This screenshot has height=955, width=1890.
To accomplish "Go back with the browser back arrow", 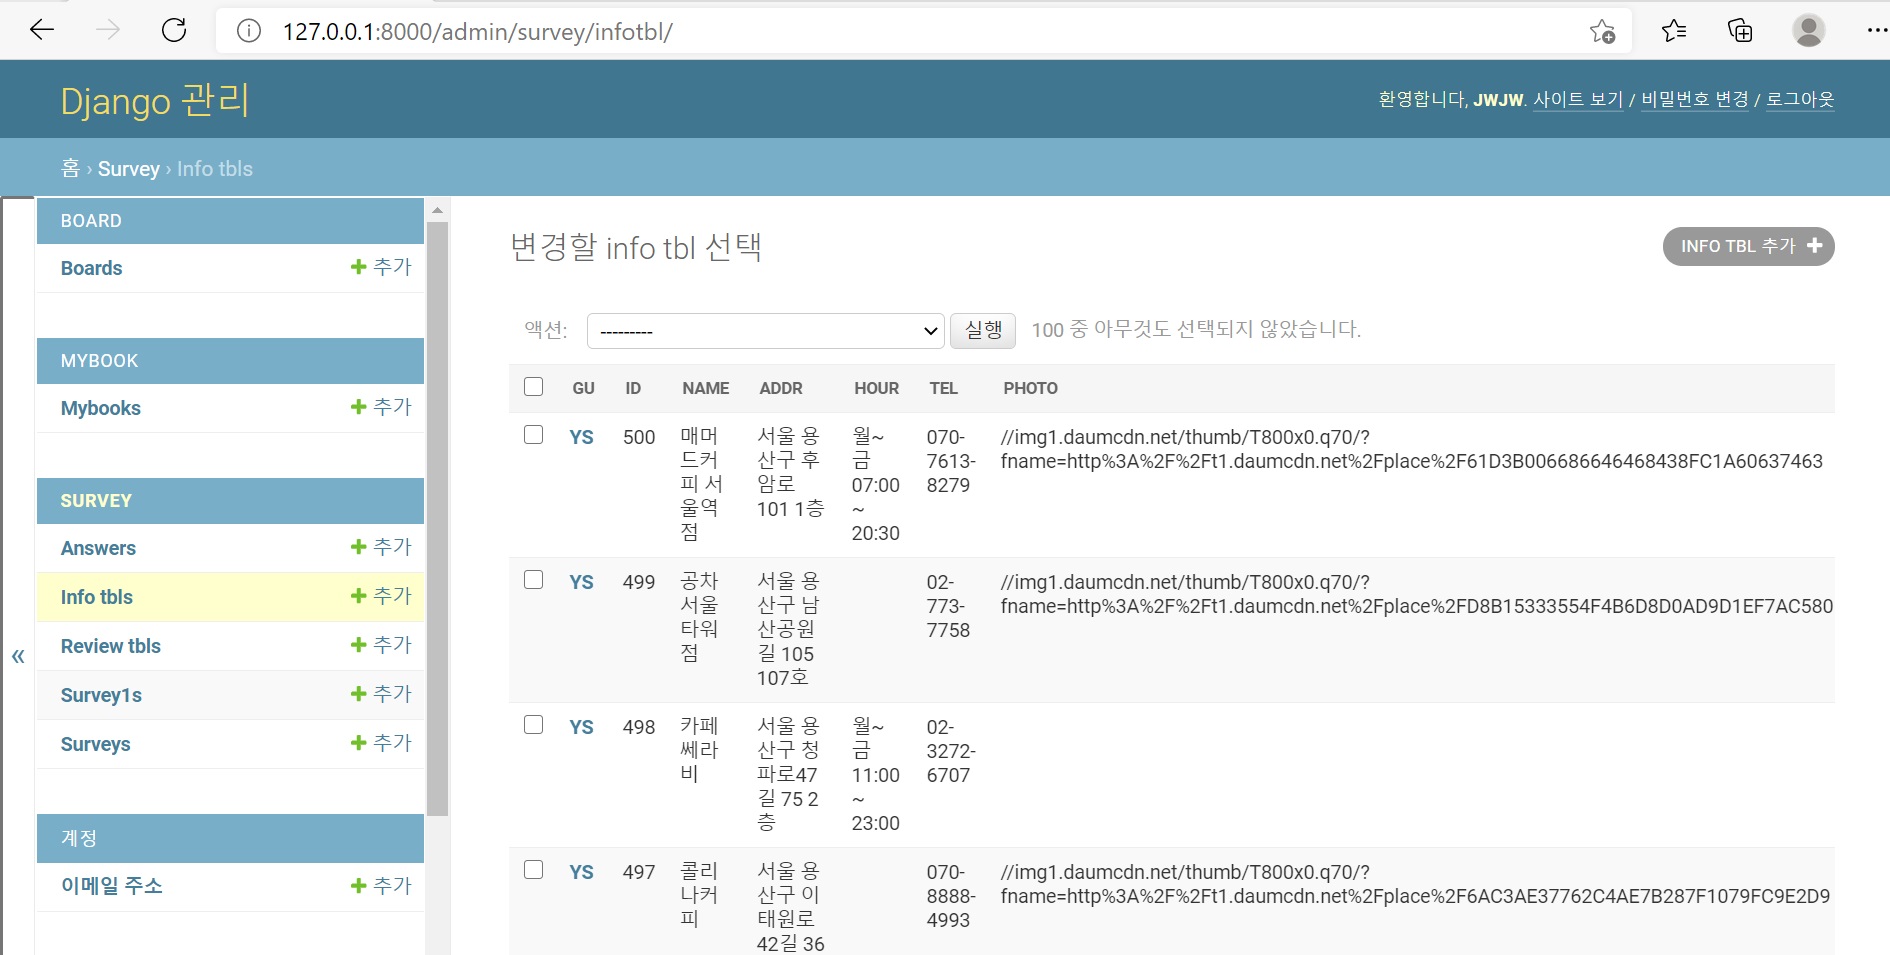I will 42,30.
